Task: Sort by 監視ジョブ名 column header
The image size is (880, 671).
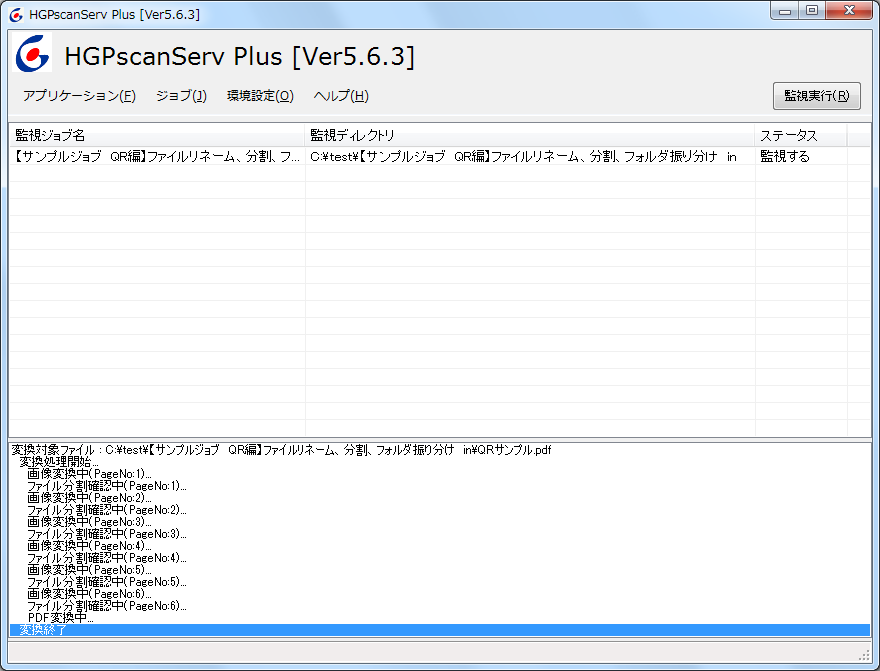Action: pos(157,135)
